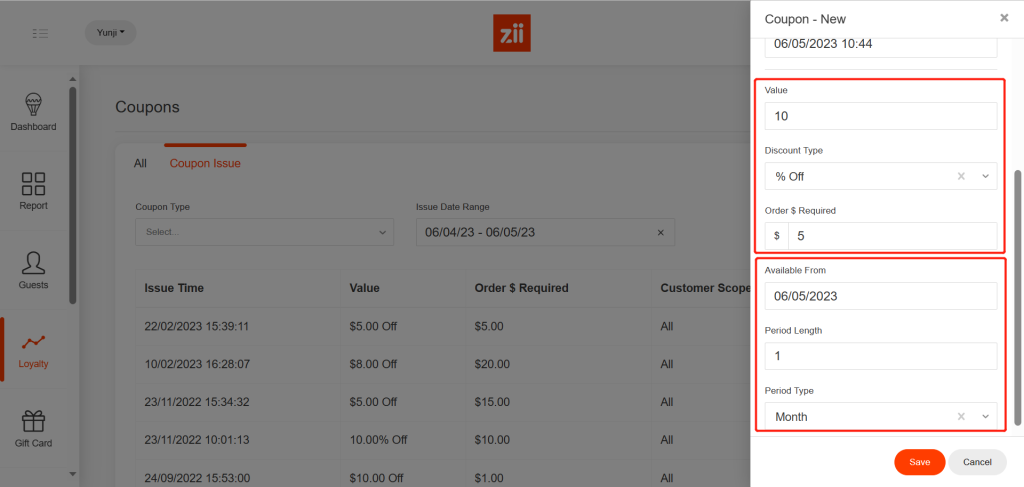
Task: Expand the Discount Type dropdown arrow
Action: pos(985,176)
